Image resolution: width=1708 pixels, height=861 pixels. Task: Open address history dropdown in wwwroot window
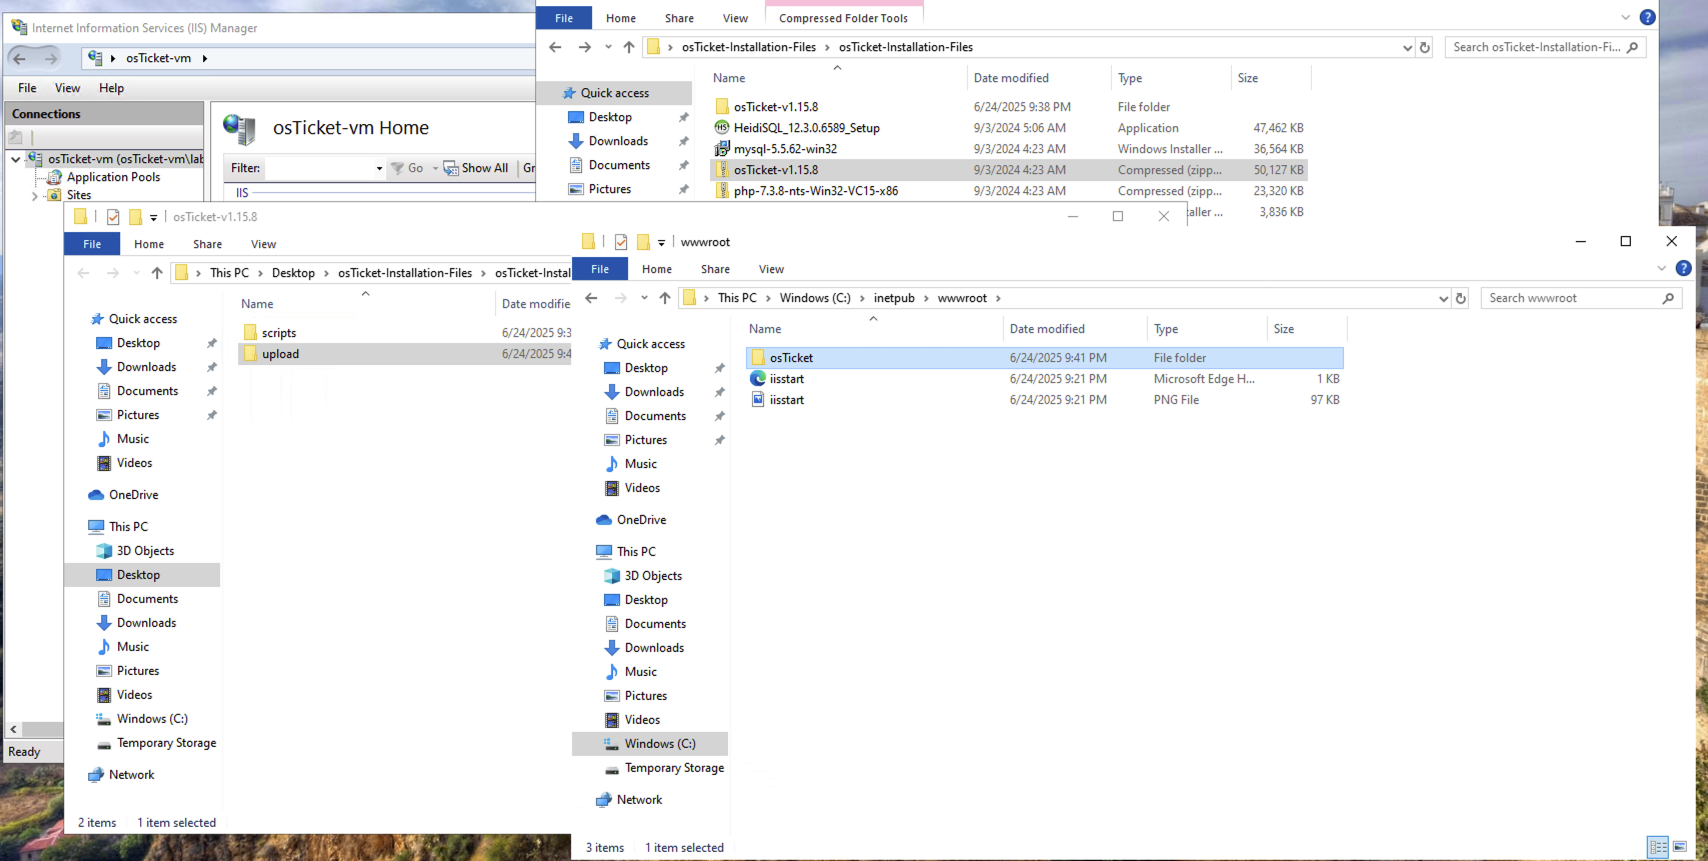tap(1443, 298)
